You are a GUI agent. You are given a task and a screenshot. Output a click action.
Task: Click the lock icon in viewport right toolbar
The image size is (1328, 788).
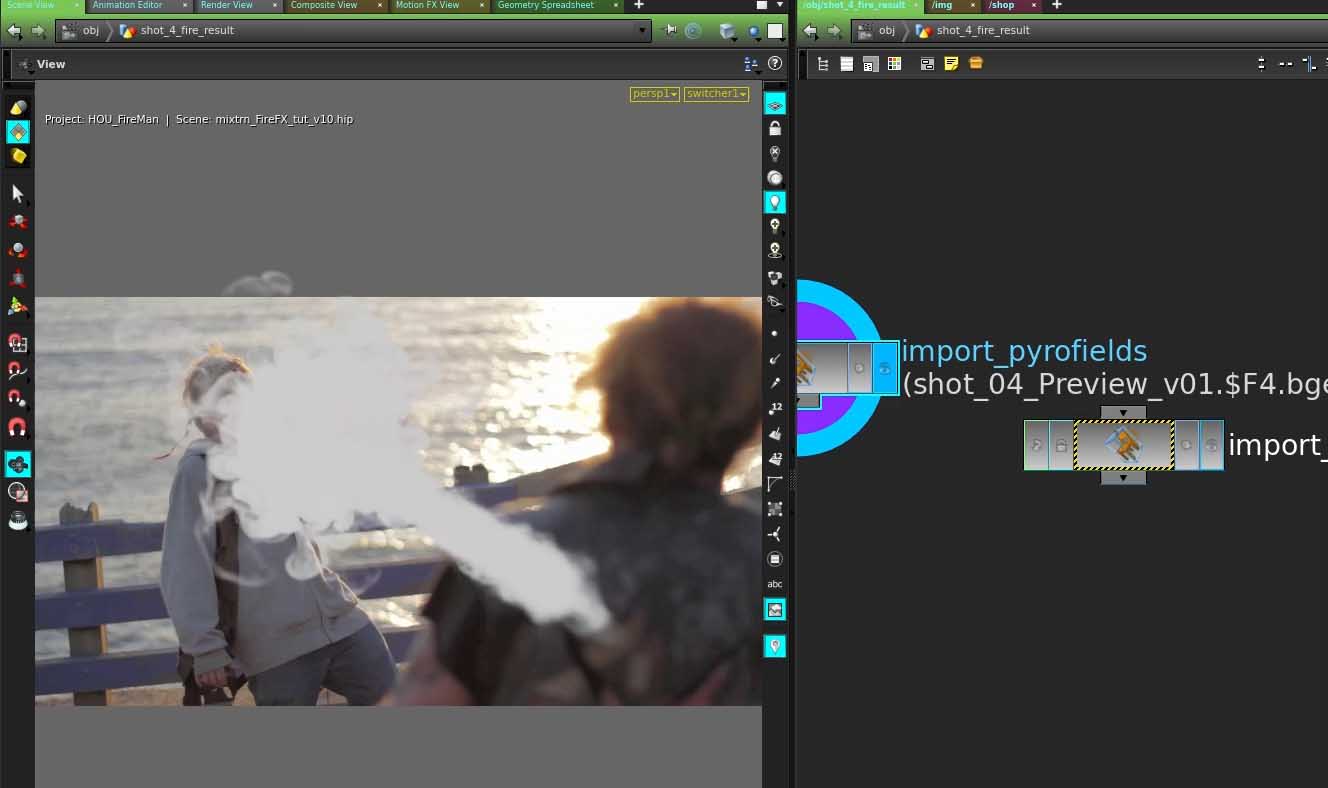click(775, 129)
